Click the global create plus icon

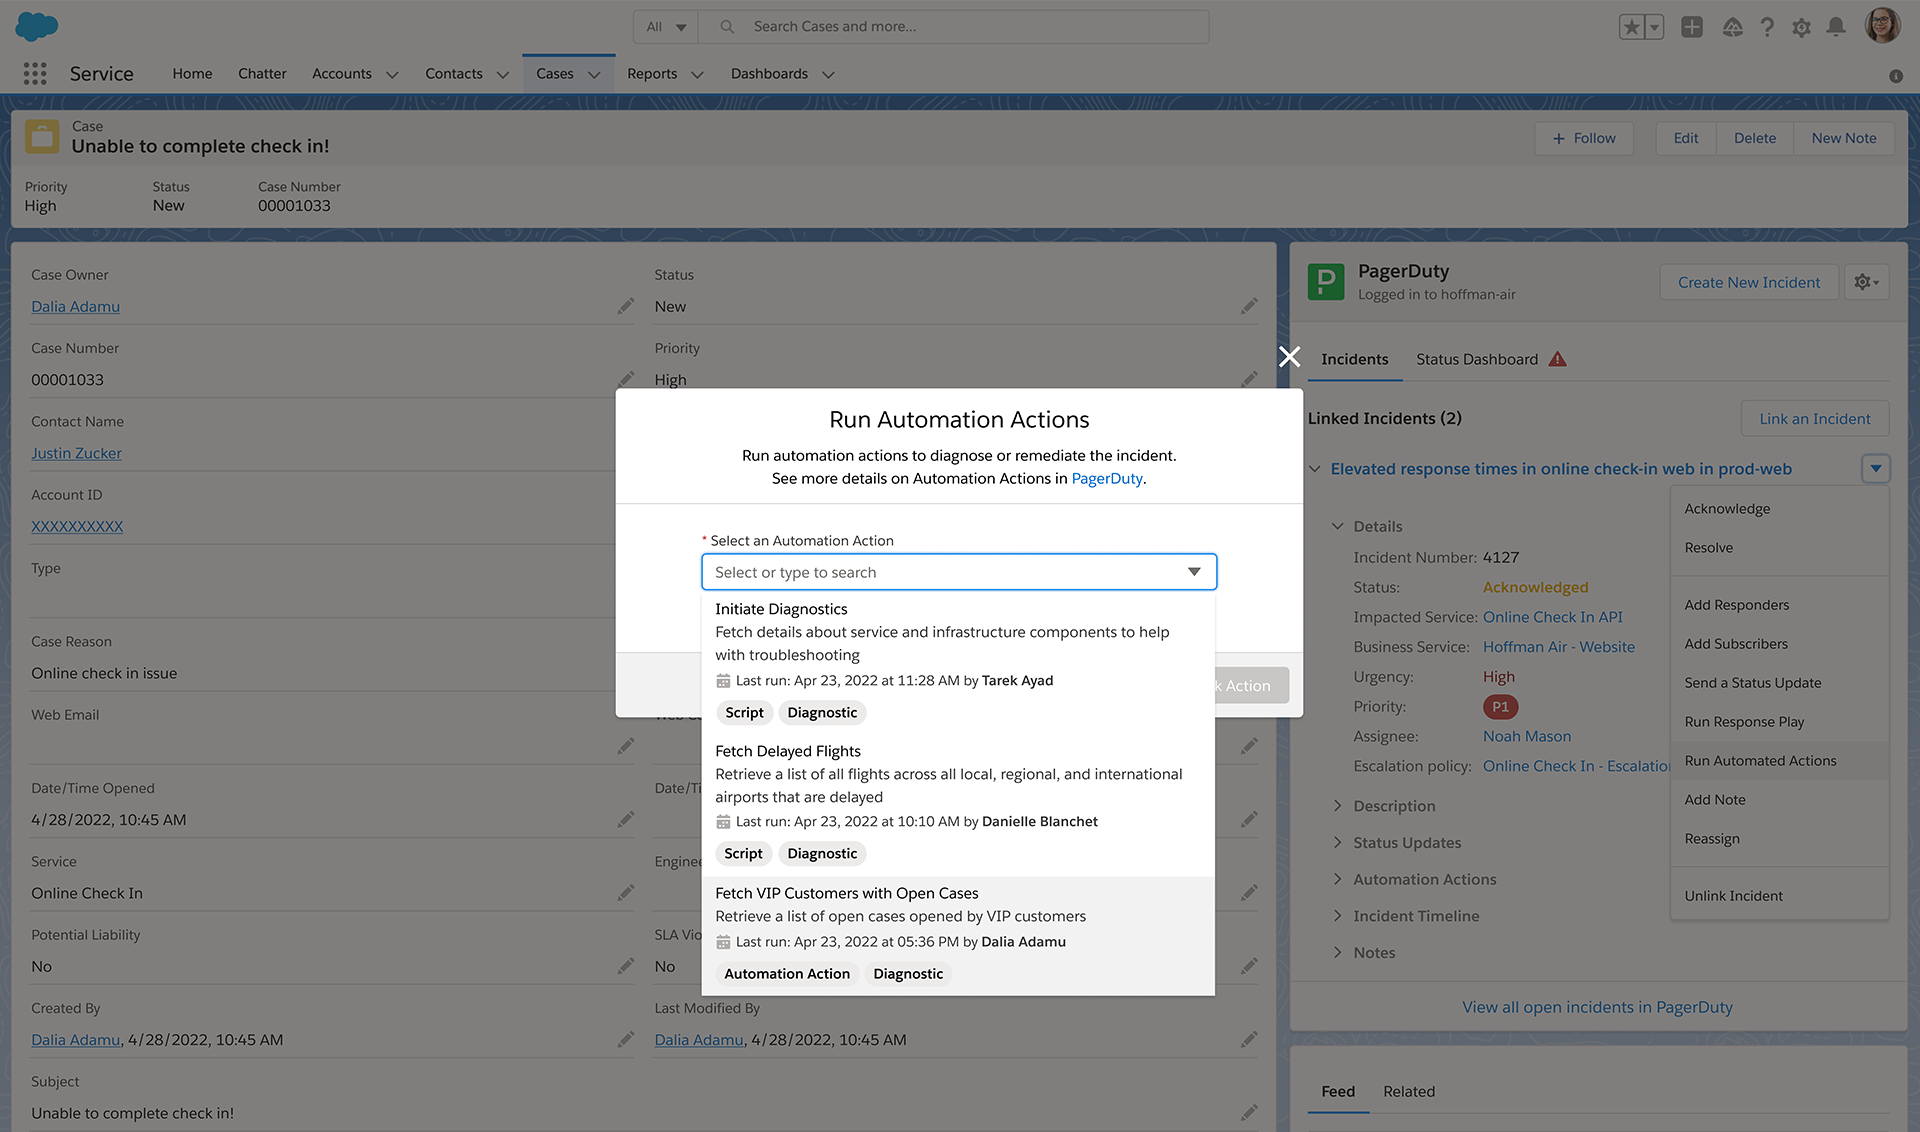point(1692,27)
